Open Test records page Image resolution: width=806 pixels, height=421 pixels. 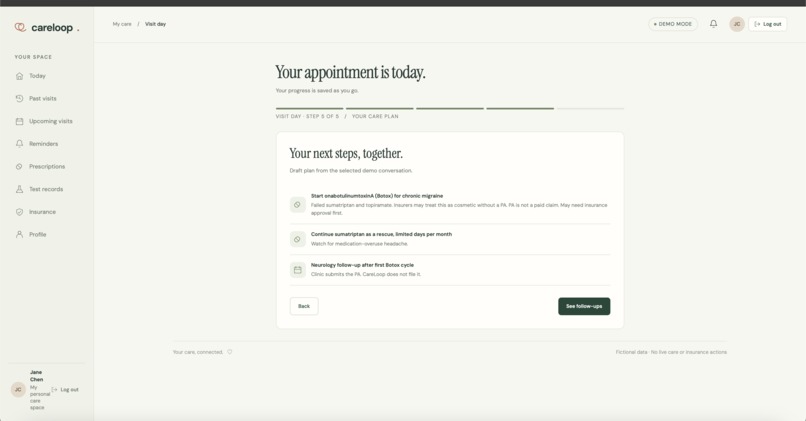(47, 189)
